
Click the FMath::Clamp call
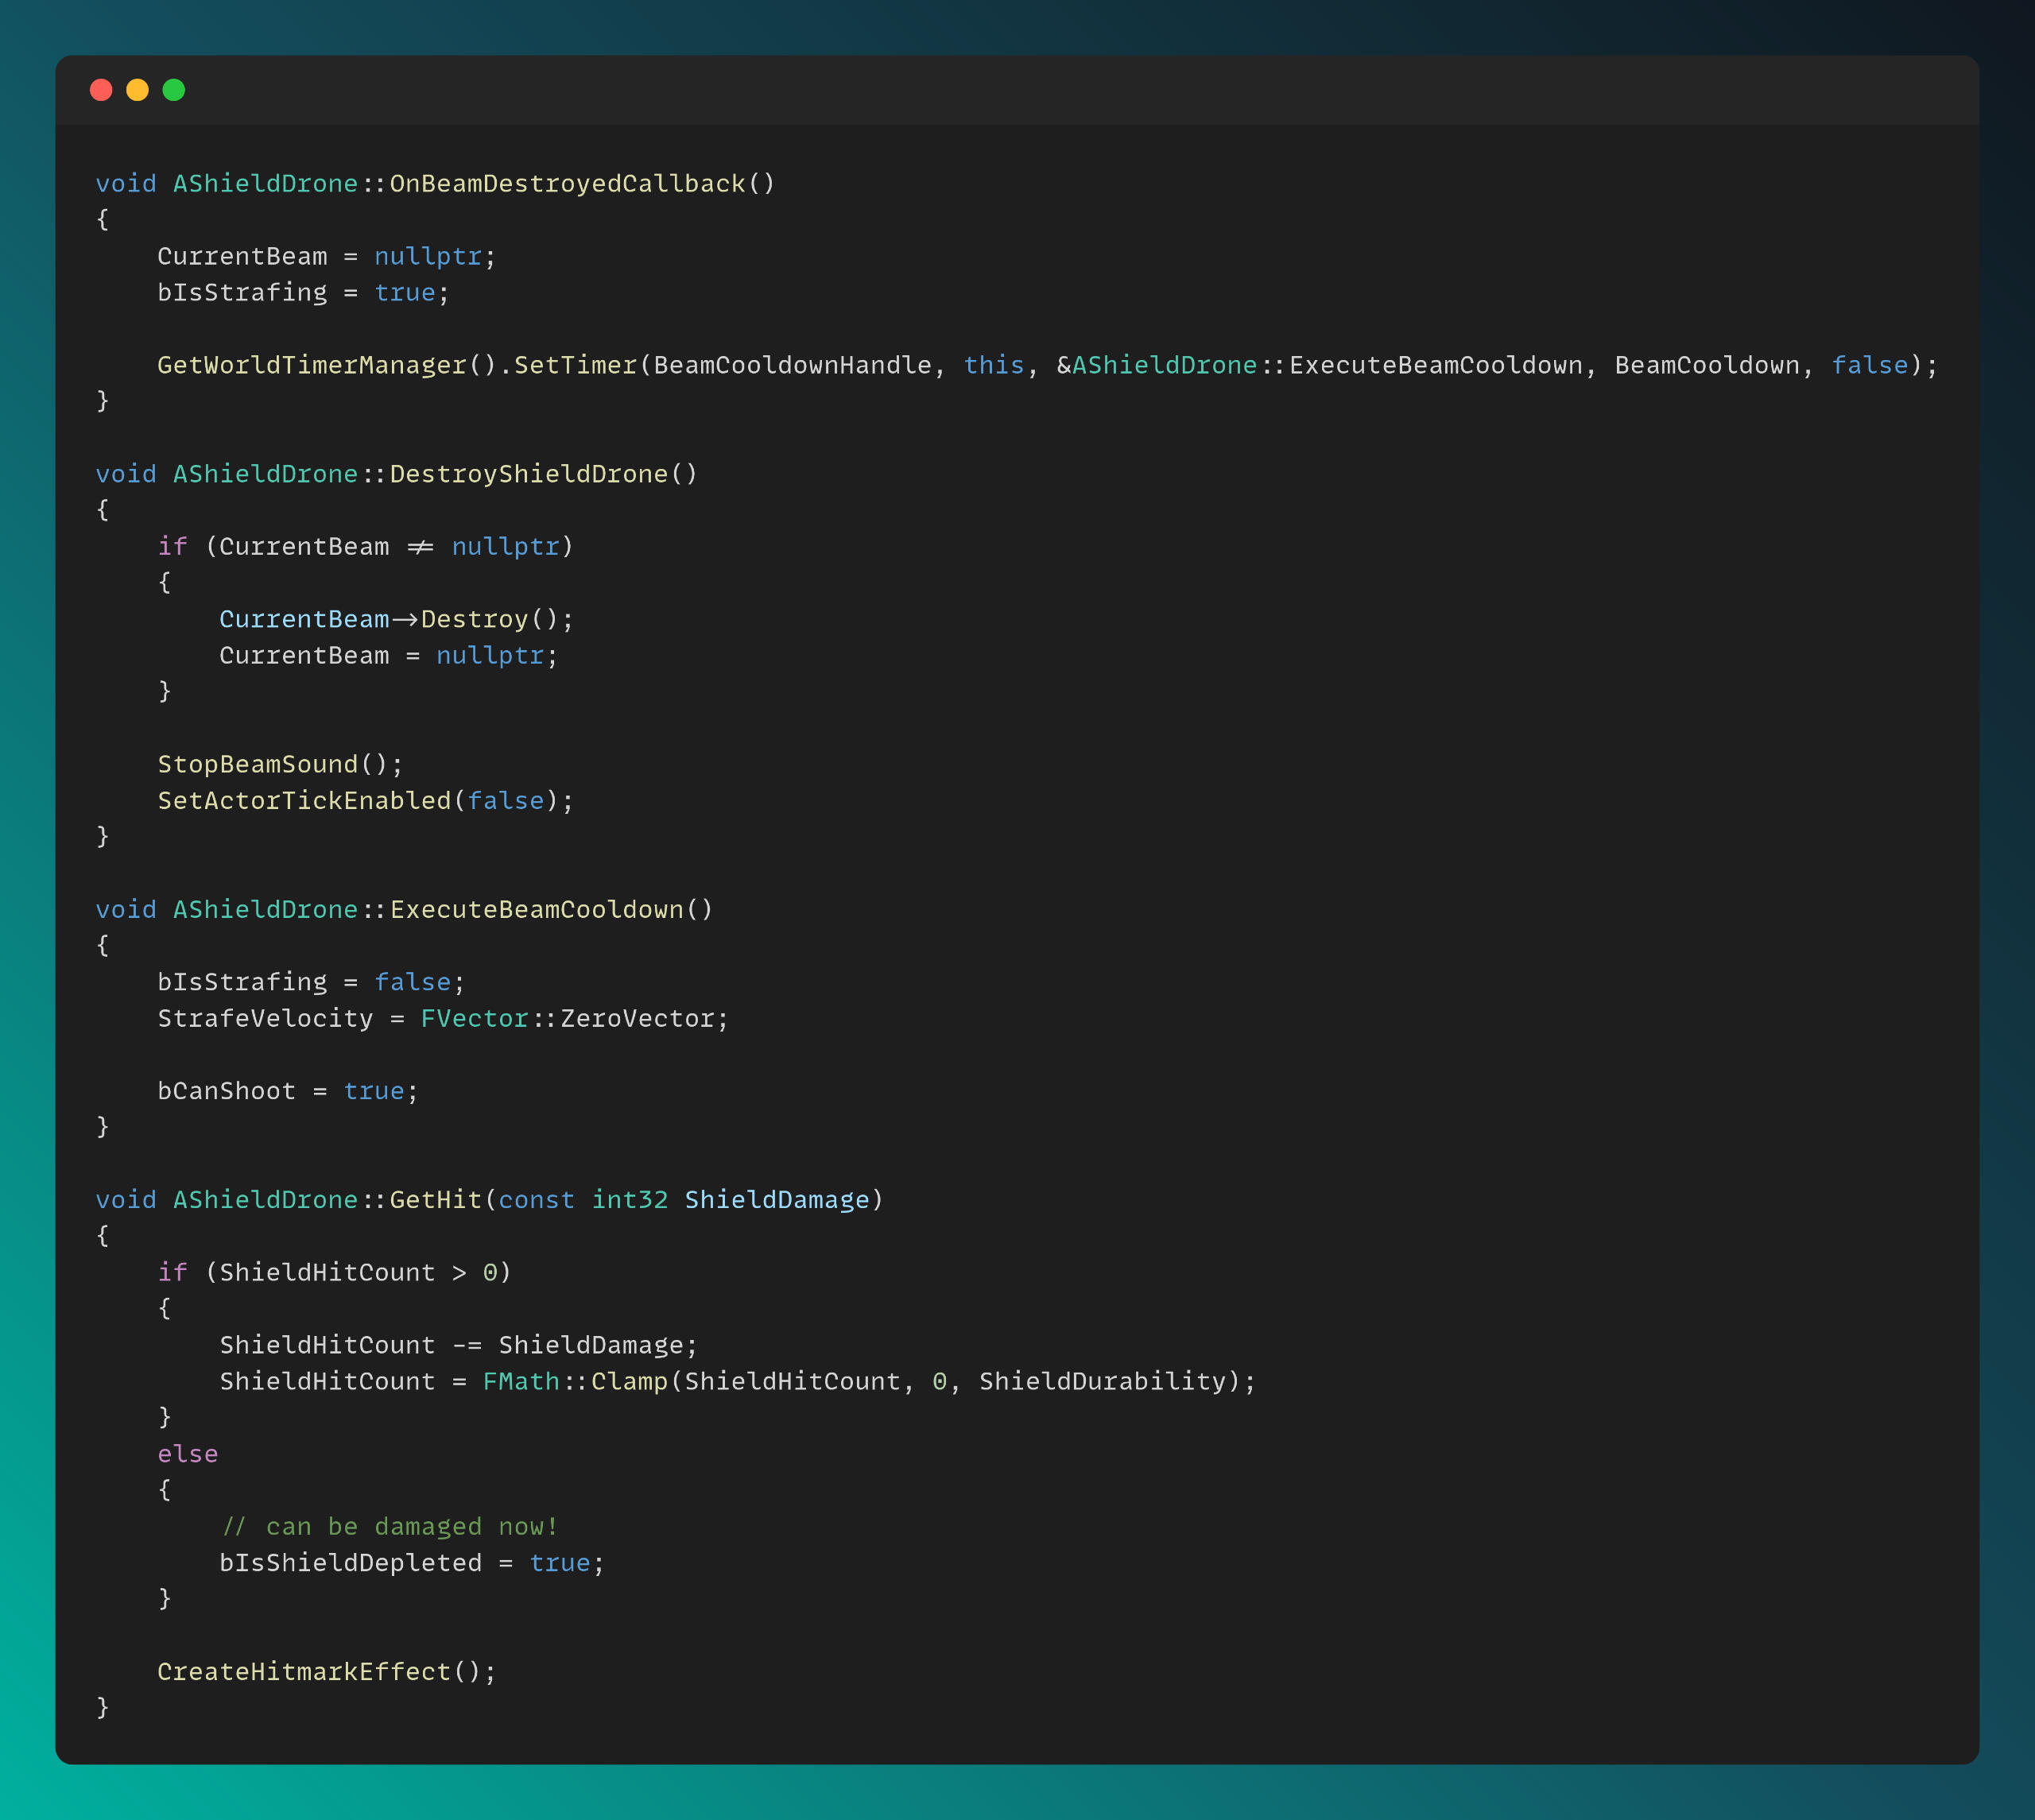pyautogui.click(x=575, y=1382)
